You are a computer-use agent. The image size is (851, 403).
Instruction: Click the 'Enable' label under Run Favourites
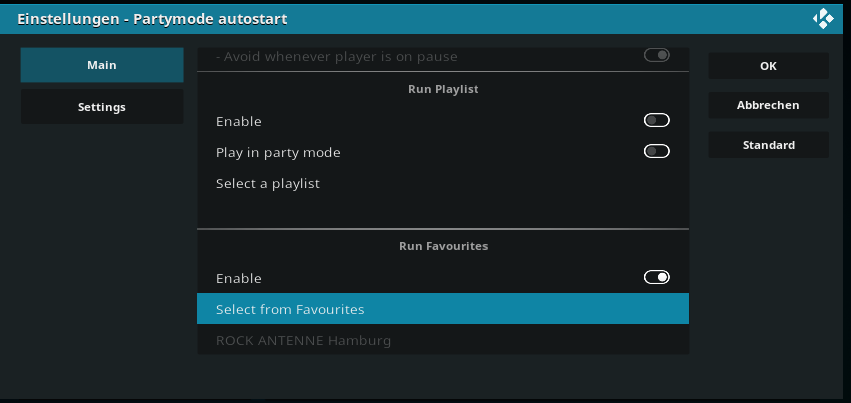click(x=239, y=278)
